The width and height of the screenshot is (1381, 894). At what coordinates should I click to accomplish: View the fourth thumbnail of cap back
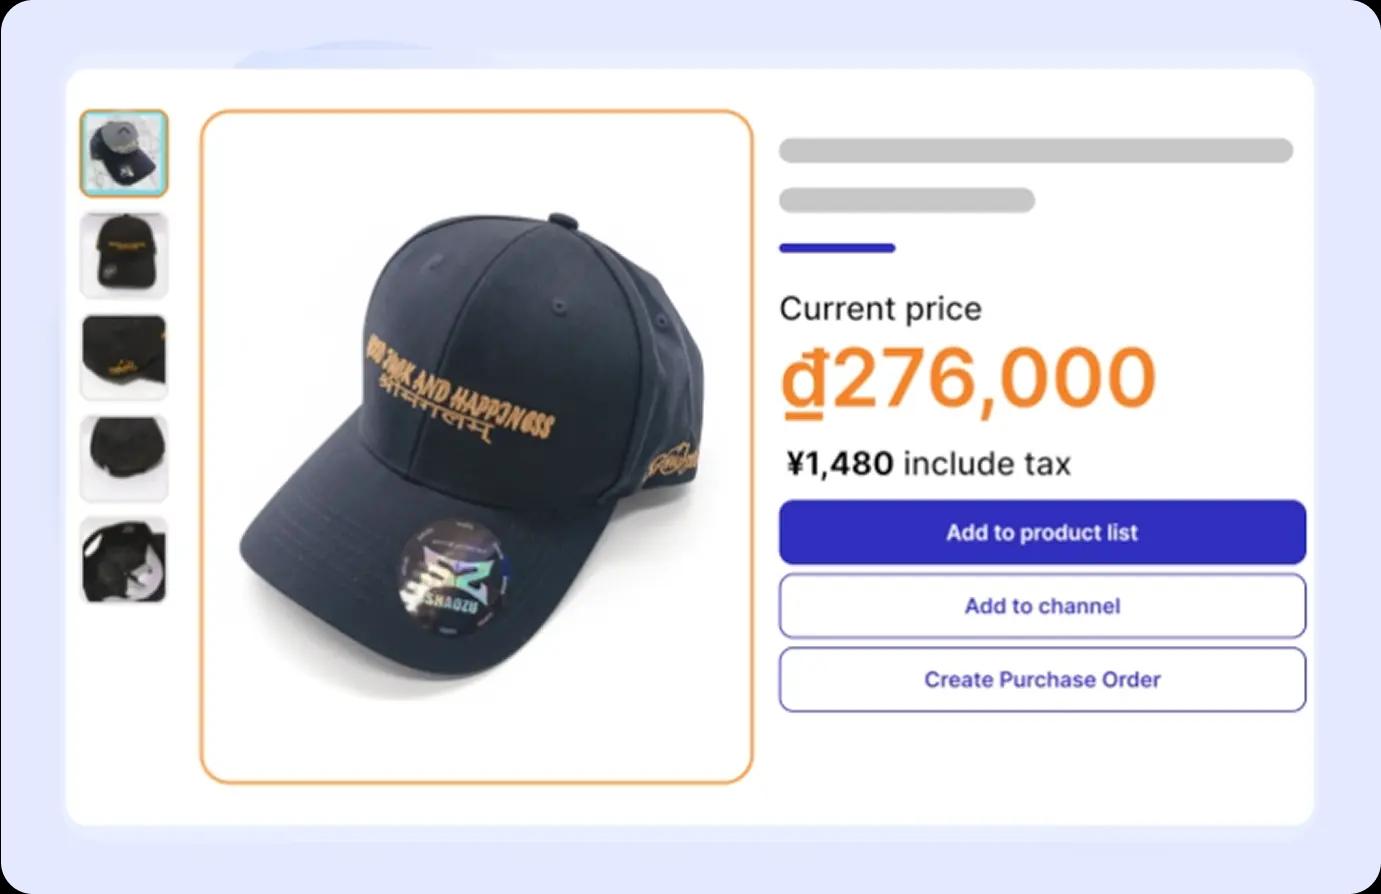tap(124, 458)
